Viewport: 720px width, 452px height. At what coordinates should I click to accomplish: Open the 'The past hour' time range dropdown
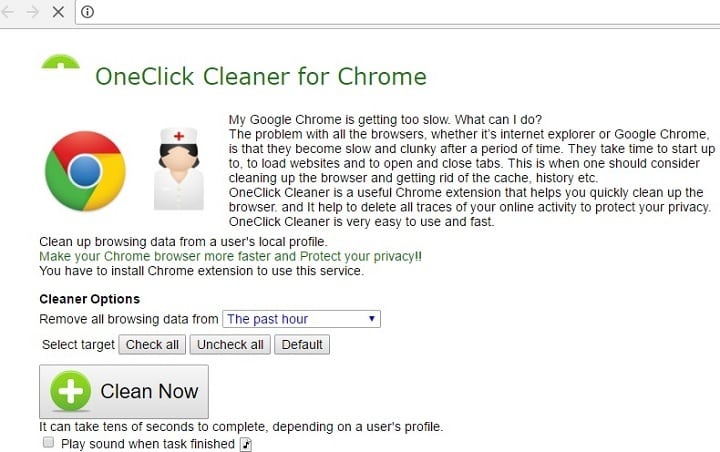[x=301, y=319]
